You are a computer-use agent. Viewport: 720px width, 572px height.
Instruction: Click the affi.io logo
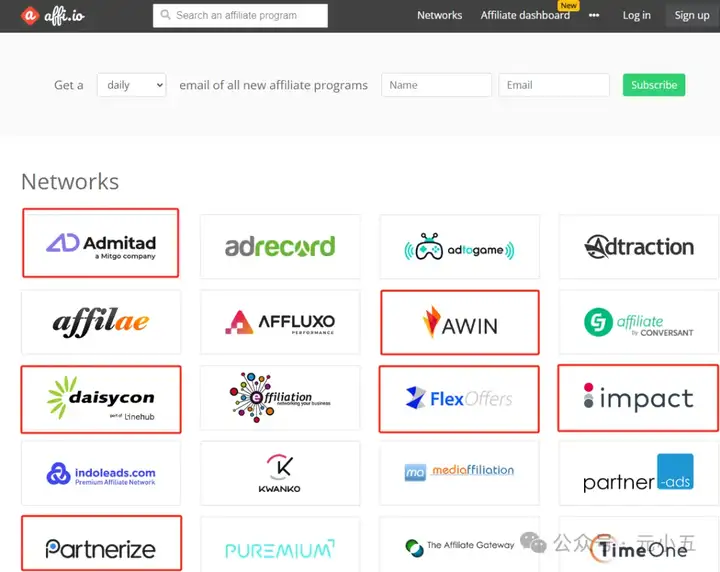(x=52, y=16)
